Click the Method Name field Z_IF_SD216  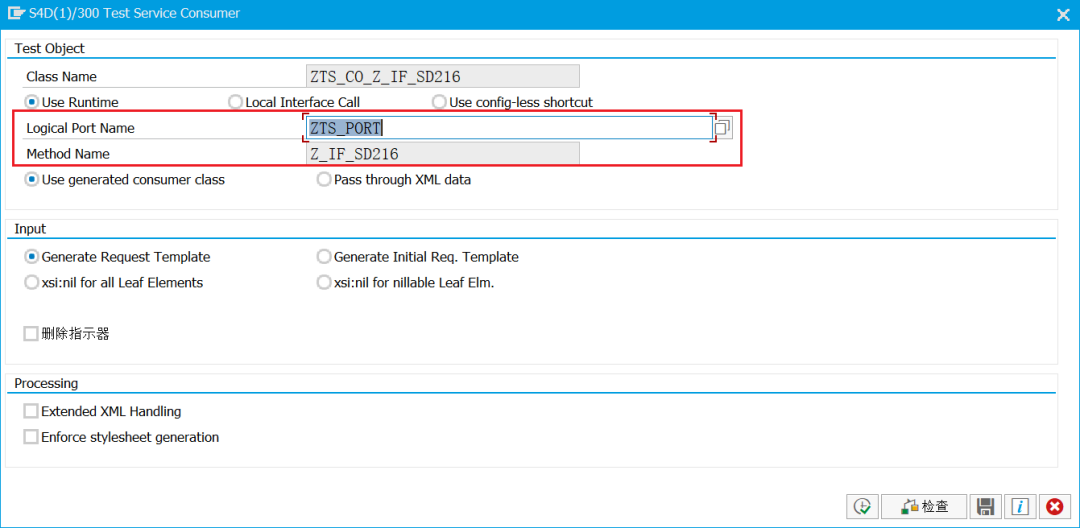point(442,154)
